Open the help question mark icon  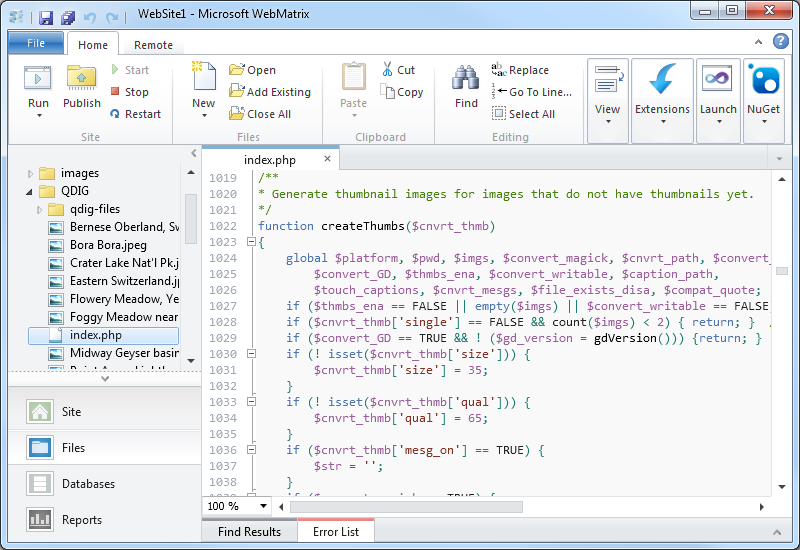pos(781,41)
